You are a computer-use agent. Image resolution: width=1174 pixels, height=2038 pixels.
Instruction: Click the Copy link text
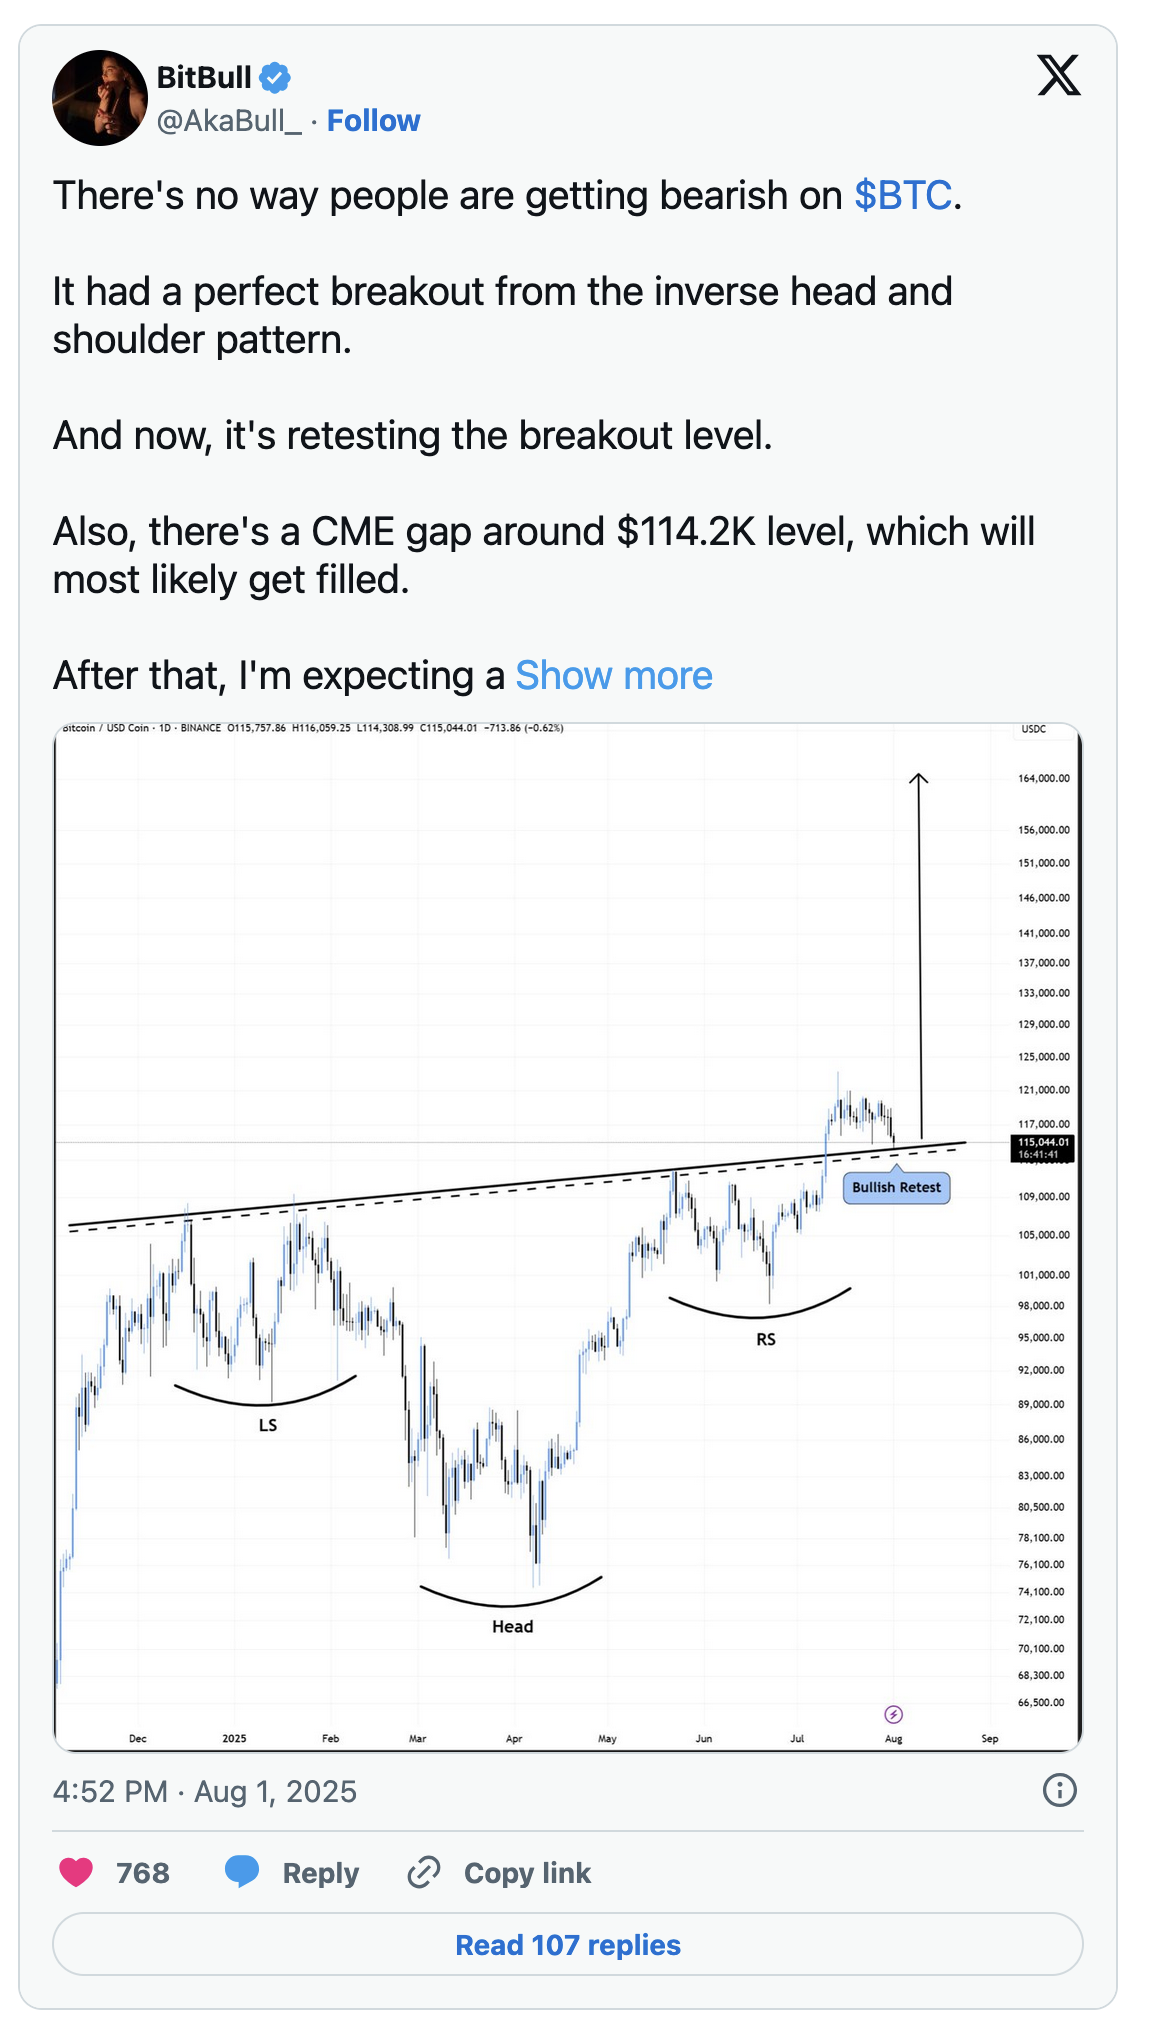527,1873
